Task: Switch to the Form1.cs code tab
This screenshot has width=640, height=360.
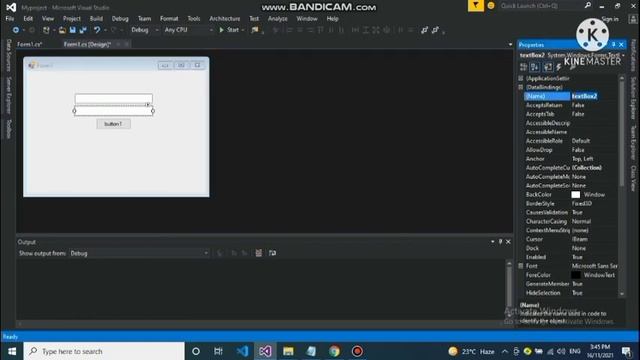Action: pyautogui.click(x=30, y=44)
